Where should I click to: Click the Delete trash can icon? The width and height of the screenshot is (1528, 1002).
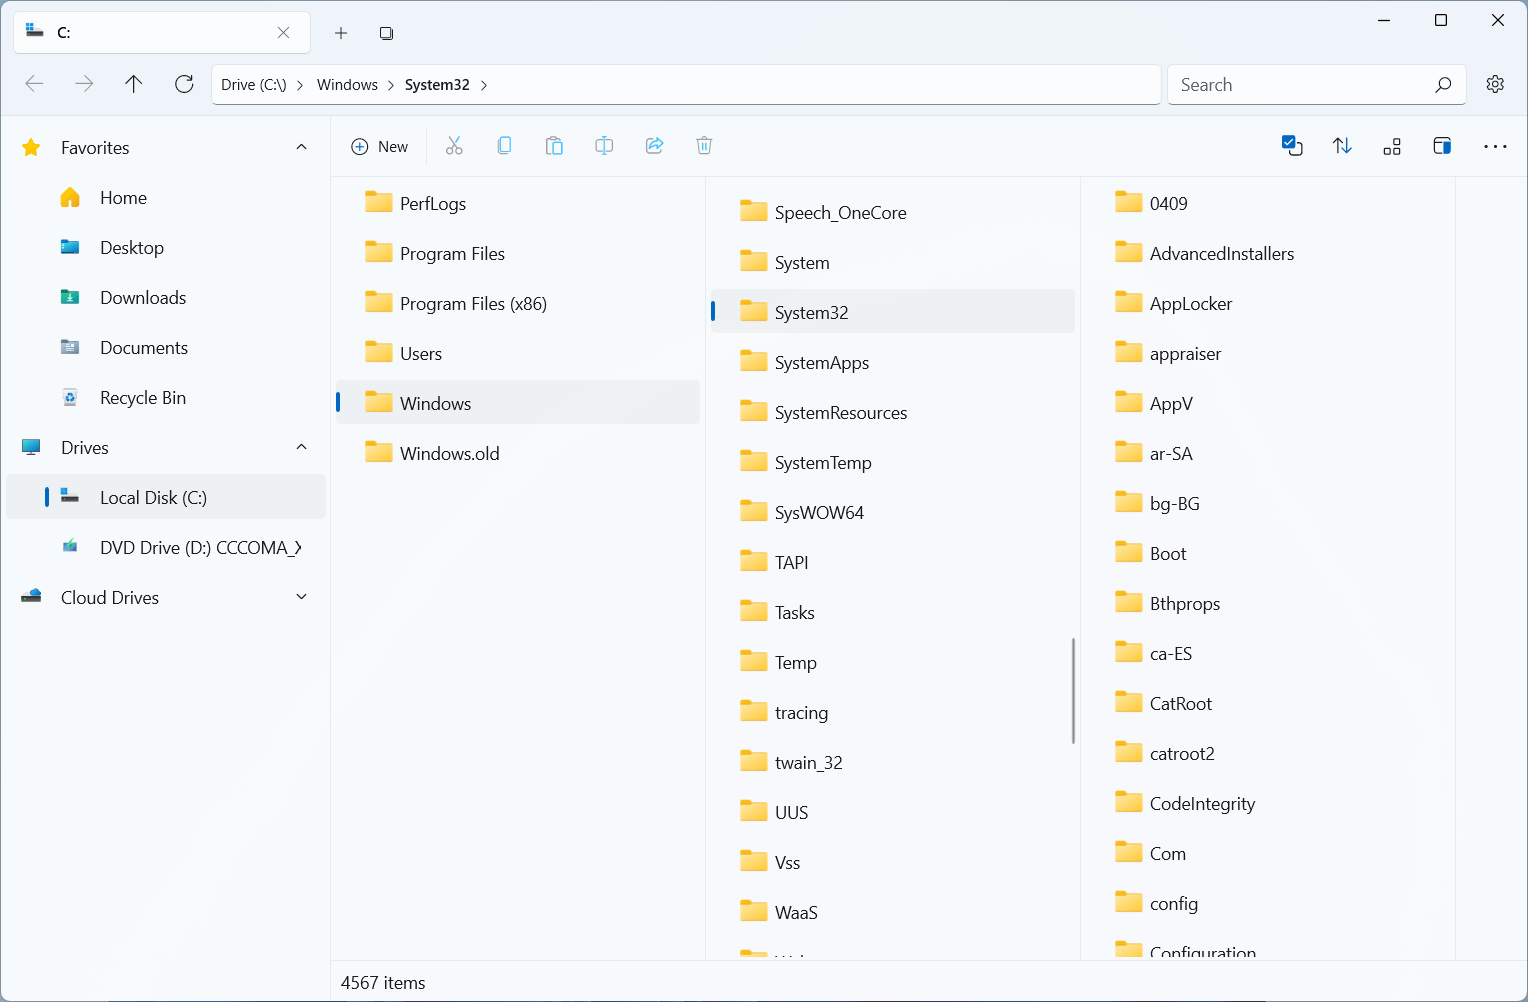coord(704,146)
